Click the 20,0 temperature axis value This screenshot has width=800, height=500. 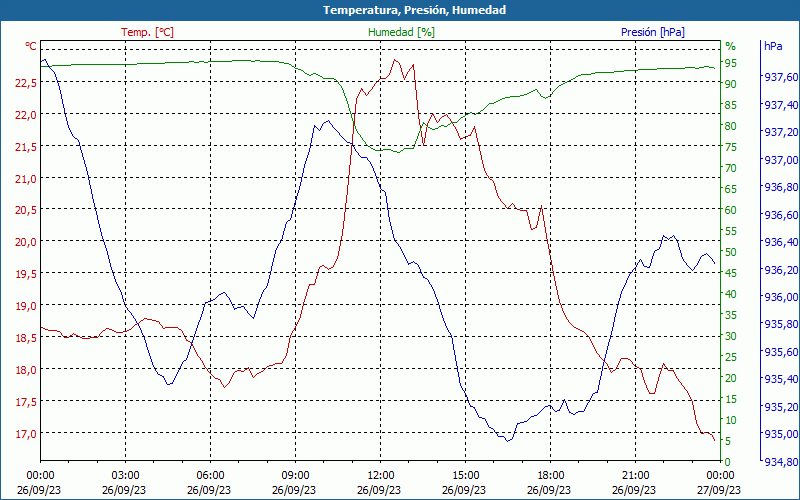(26, 242)
